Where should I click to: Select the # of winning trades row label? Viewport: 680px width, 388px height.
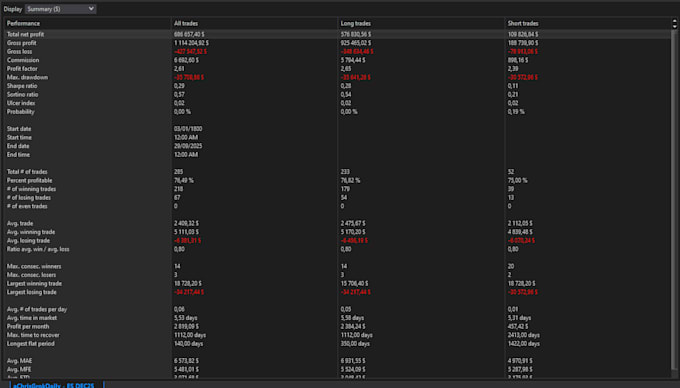tap(31, 189)
